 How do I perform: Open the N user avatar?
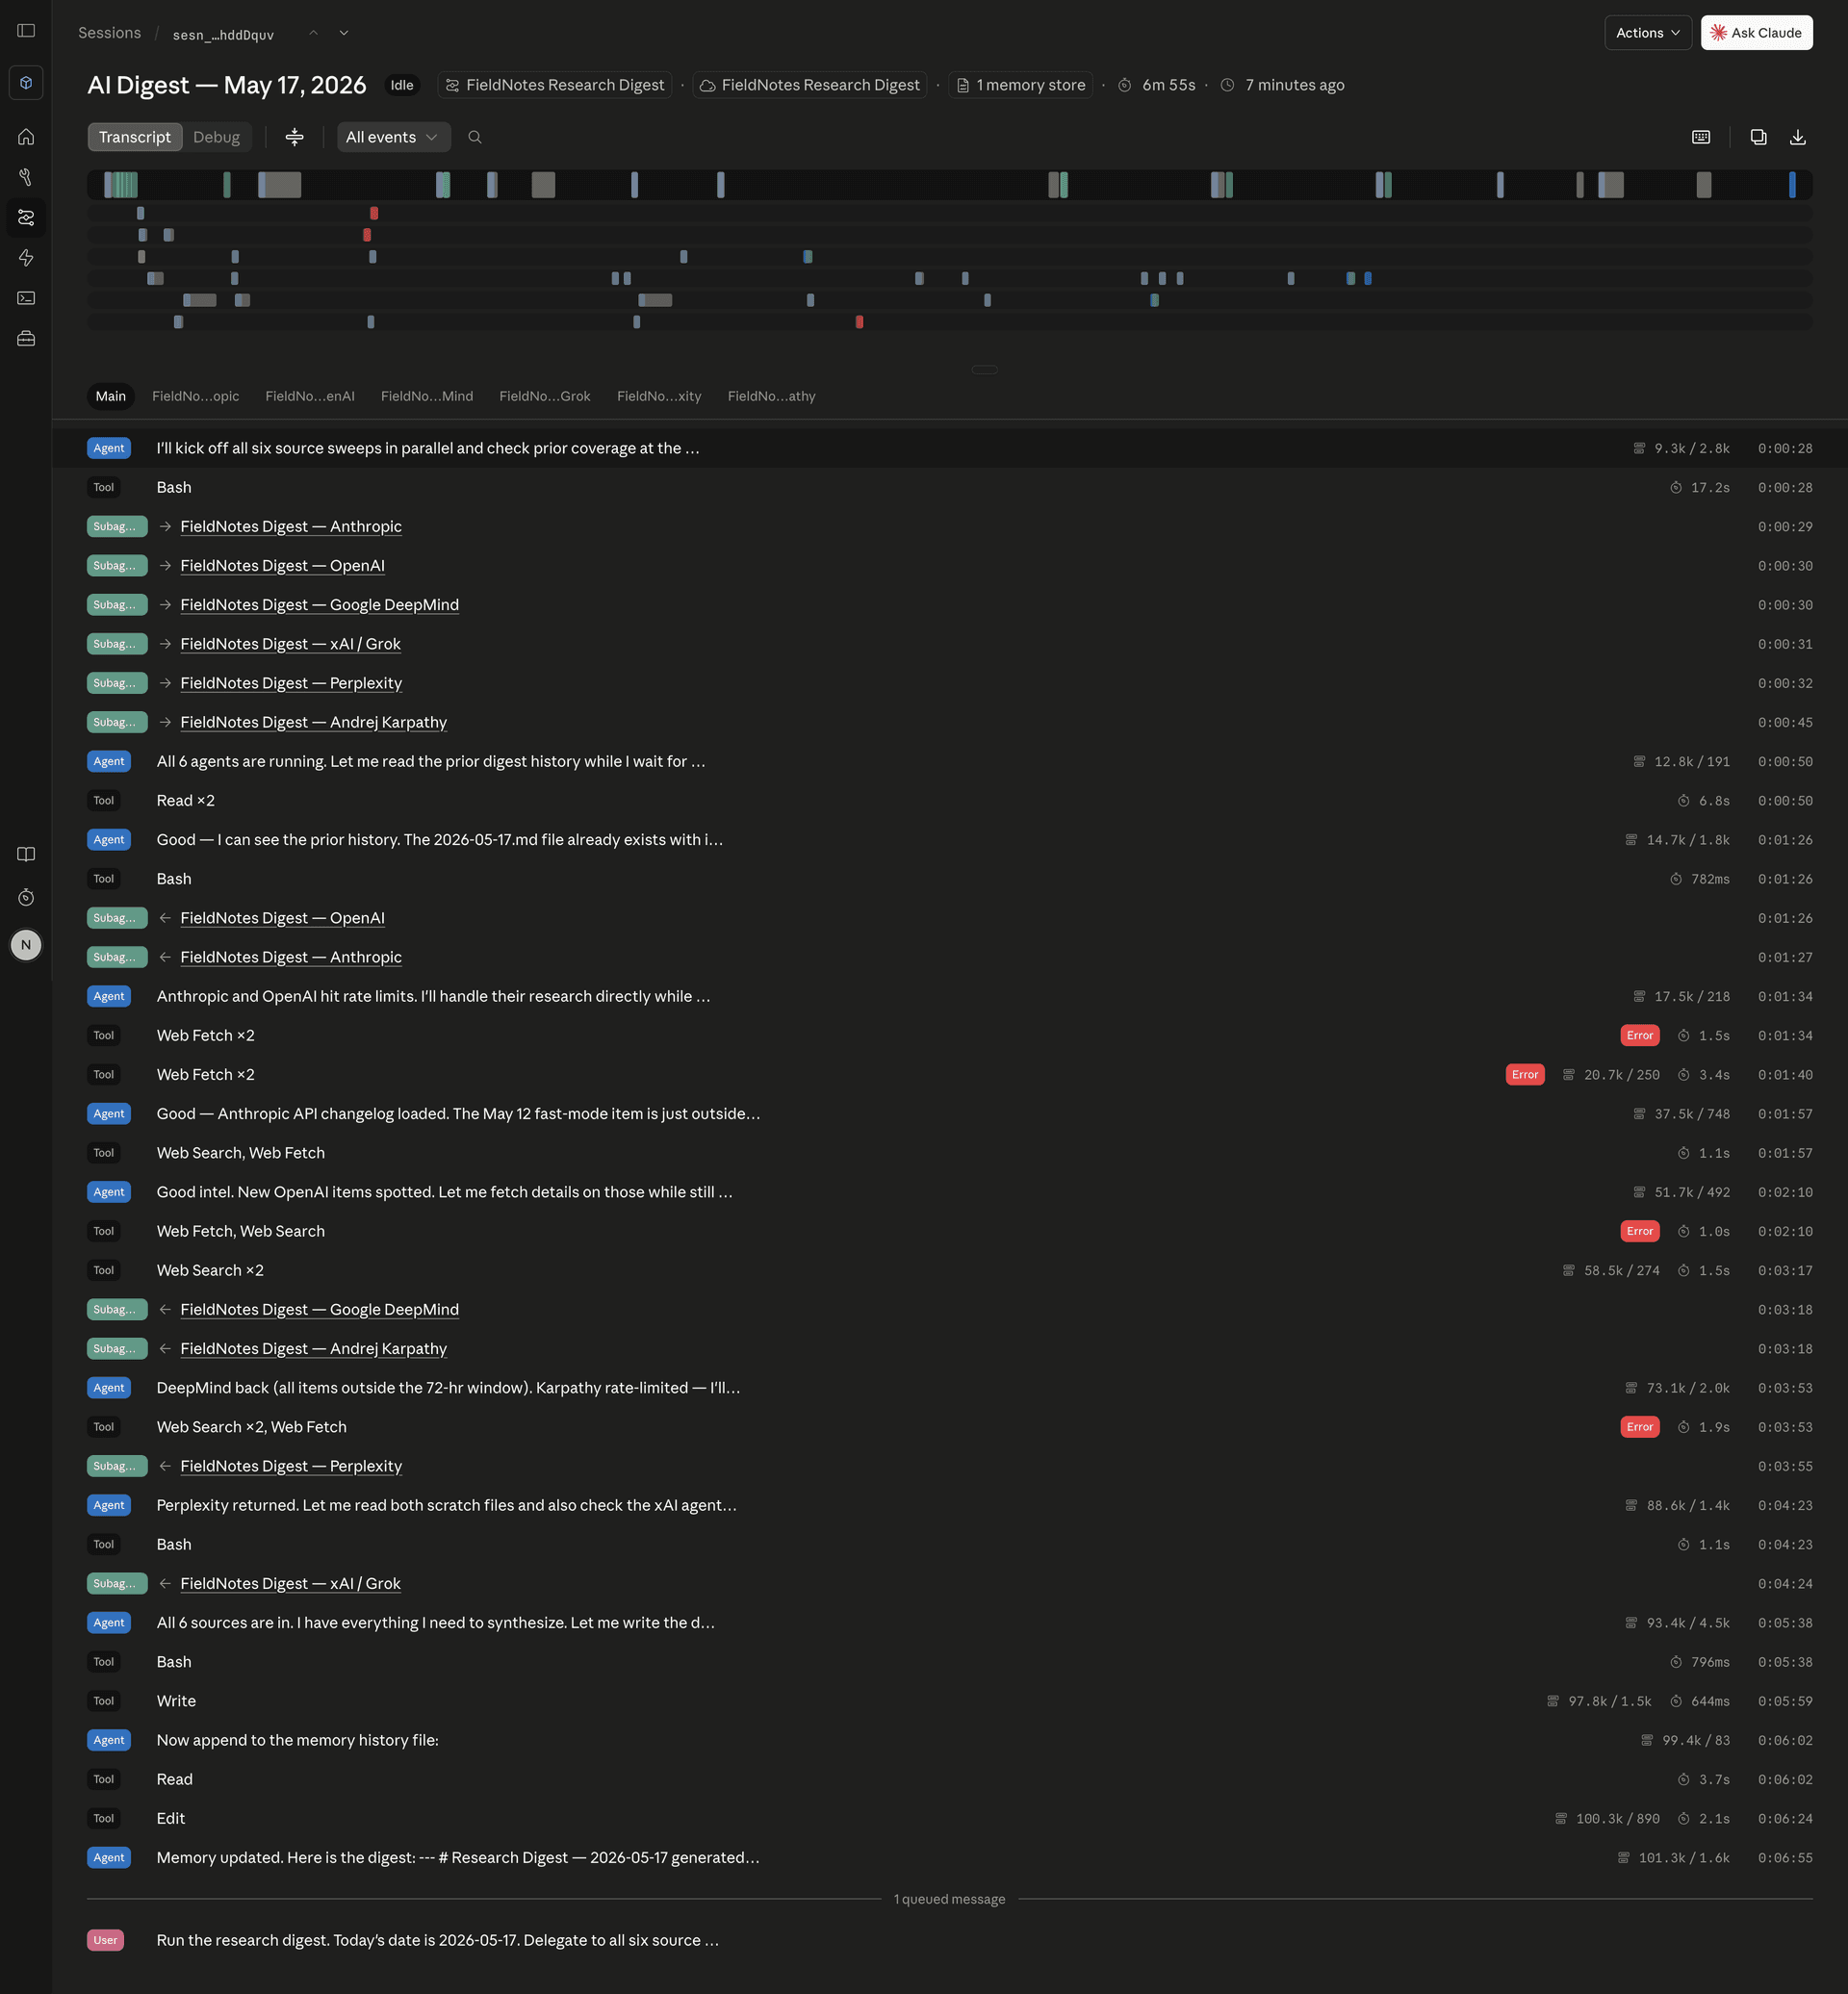pyautogui.click(x=26, y=945)
